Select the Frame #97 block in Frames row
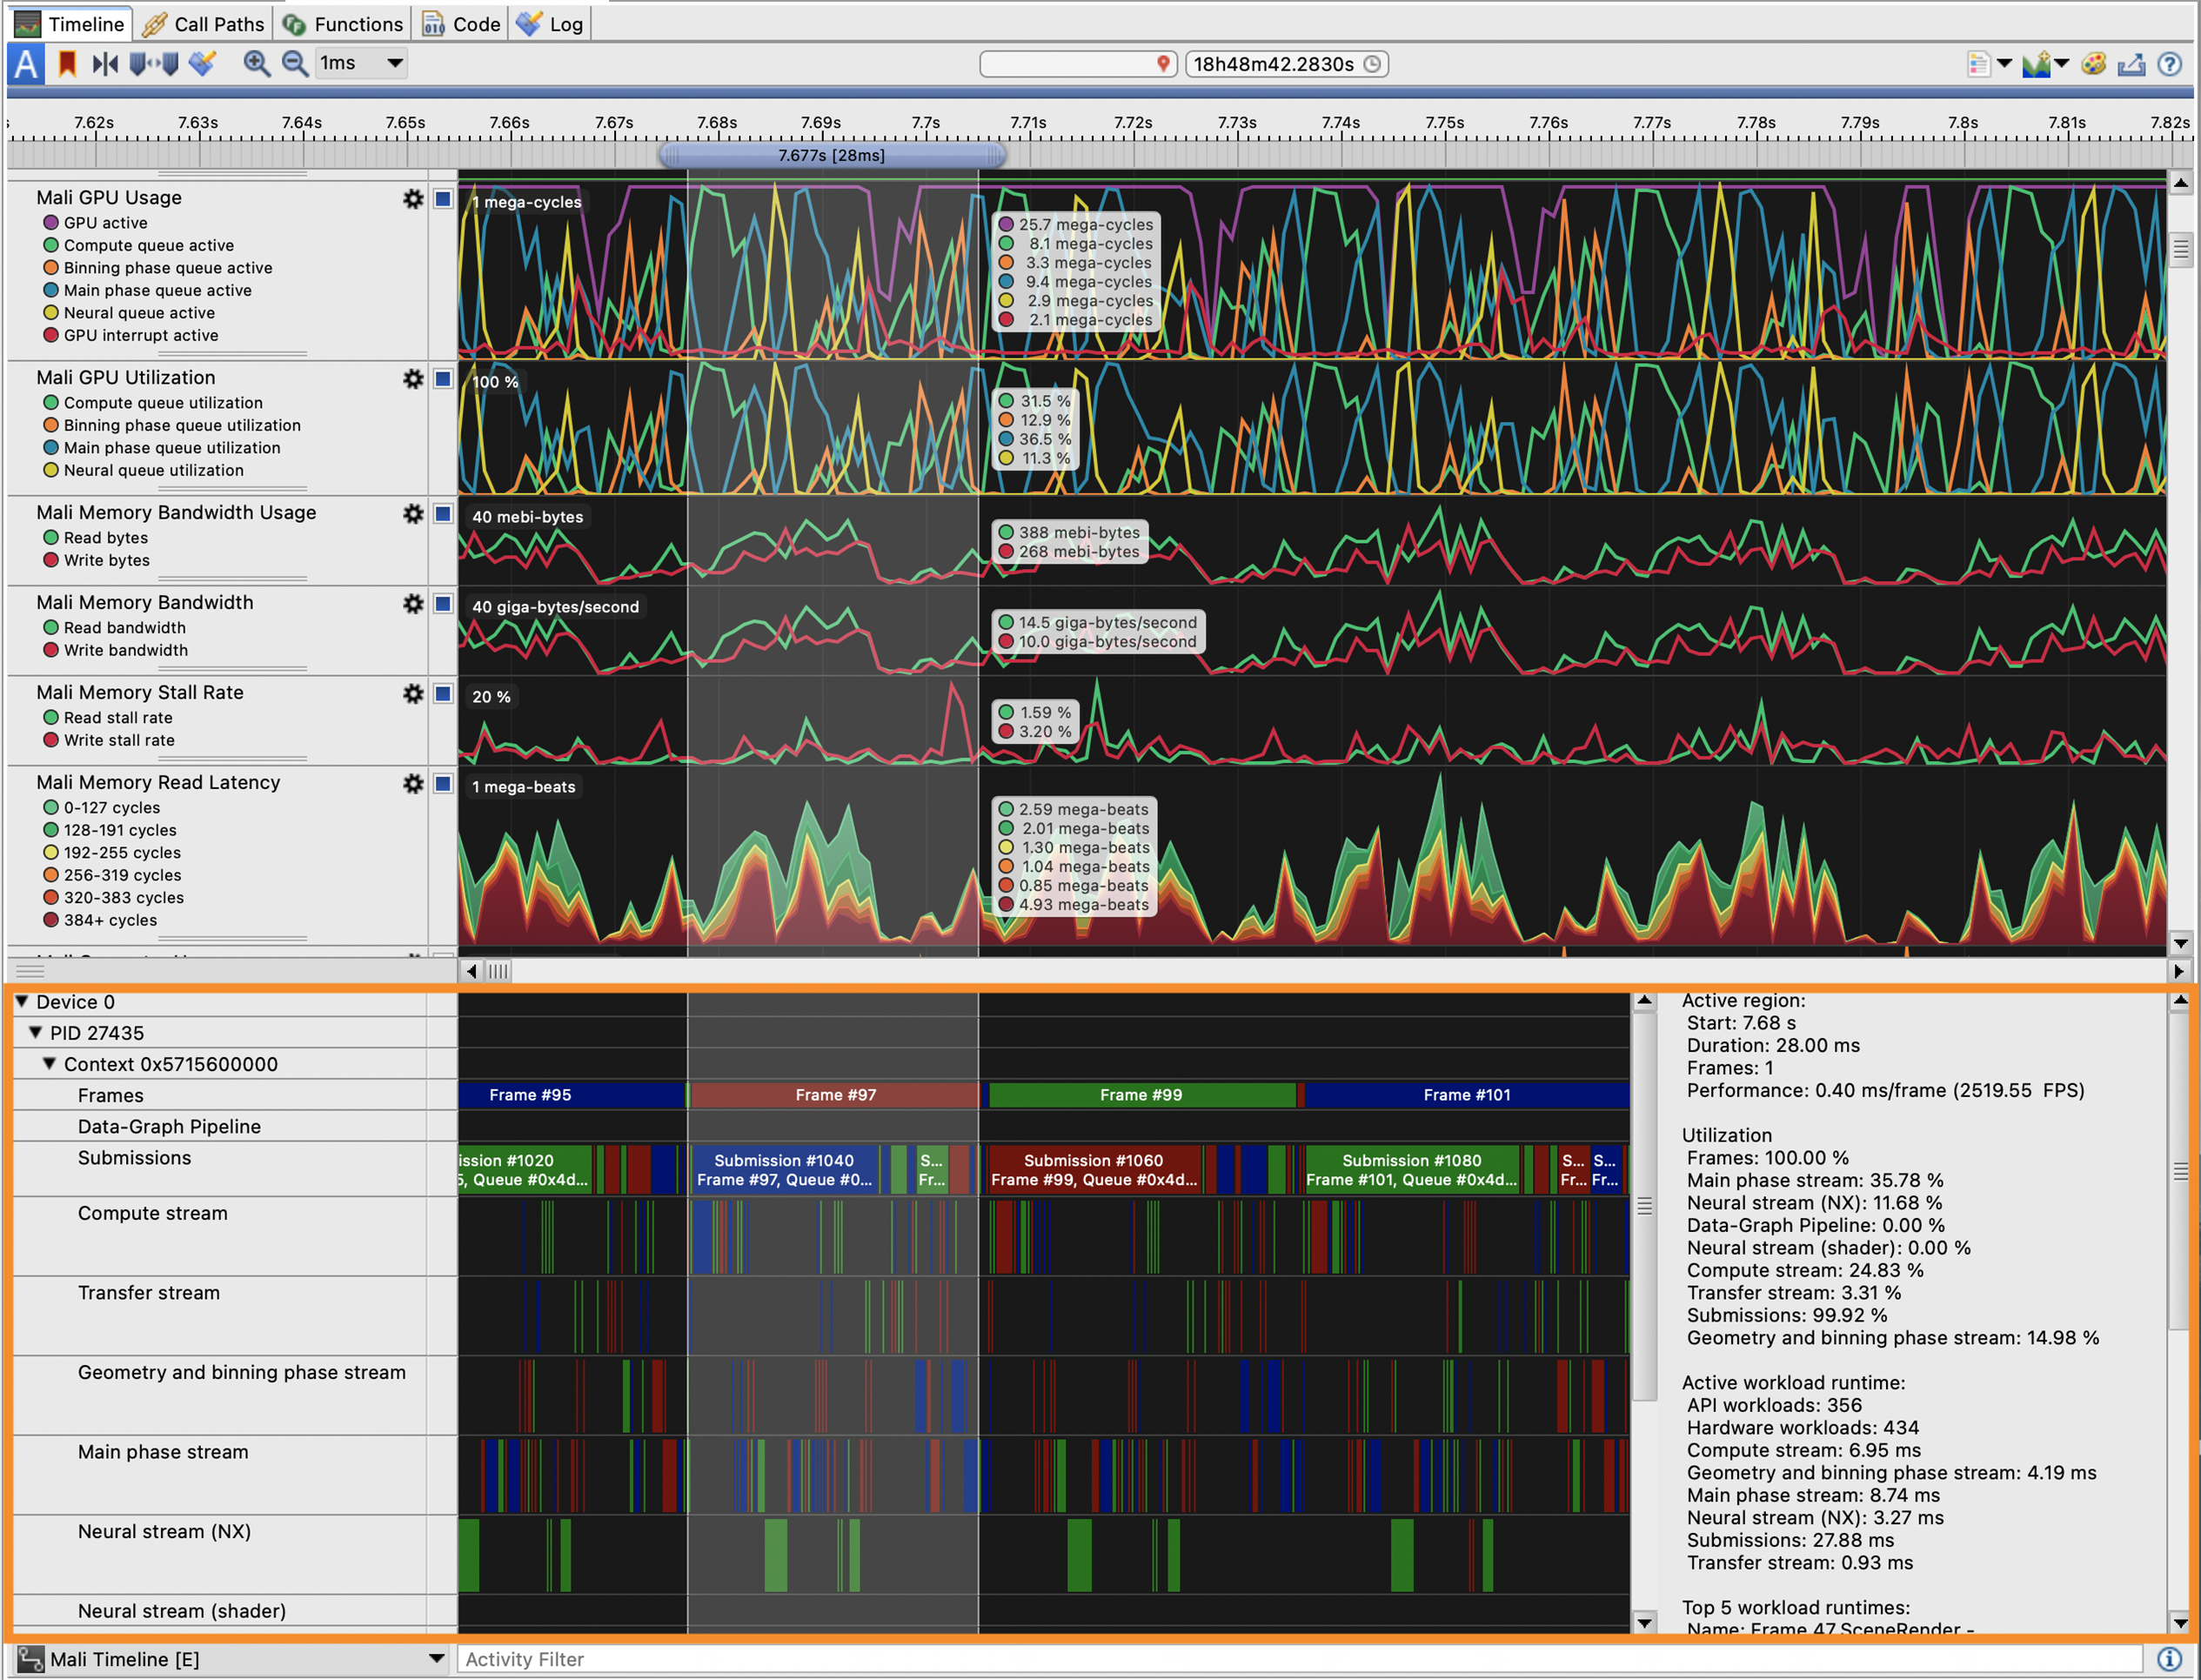The height and width of the screenshot is (1680, 2201). 835,1095
